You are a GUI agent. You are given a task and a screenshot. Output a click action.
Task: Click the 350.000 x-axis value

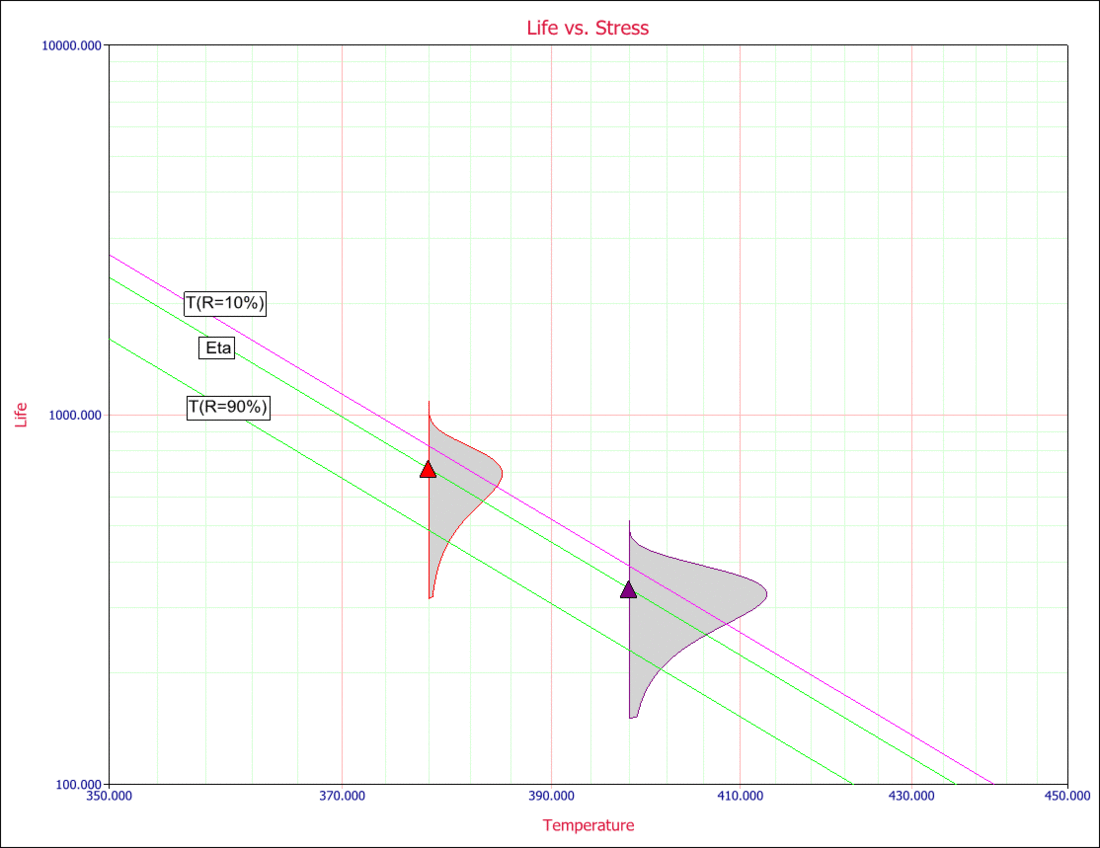(109, 795)
